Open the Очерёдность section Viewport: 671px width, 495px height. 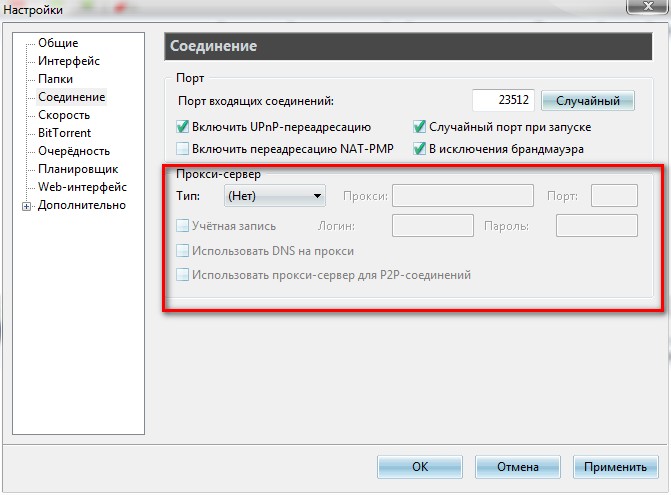click(74, 151)
